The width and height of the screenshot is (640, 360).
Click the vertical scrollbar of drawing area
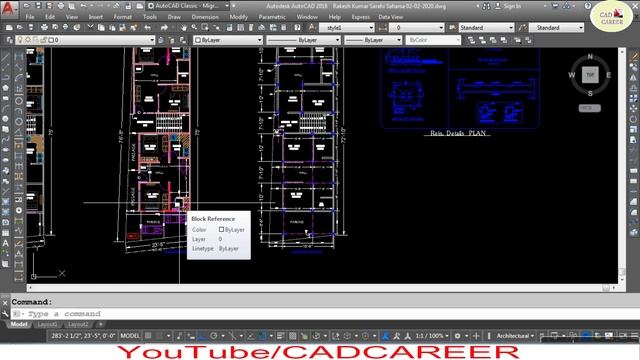click(x=622, y=165)
